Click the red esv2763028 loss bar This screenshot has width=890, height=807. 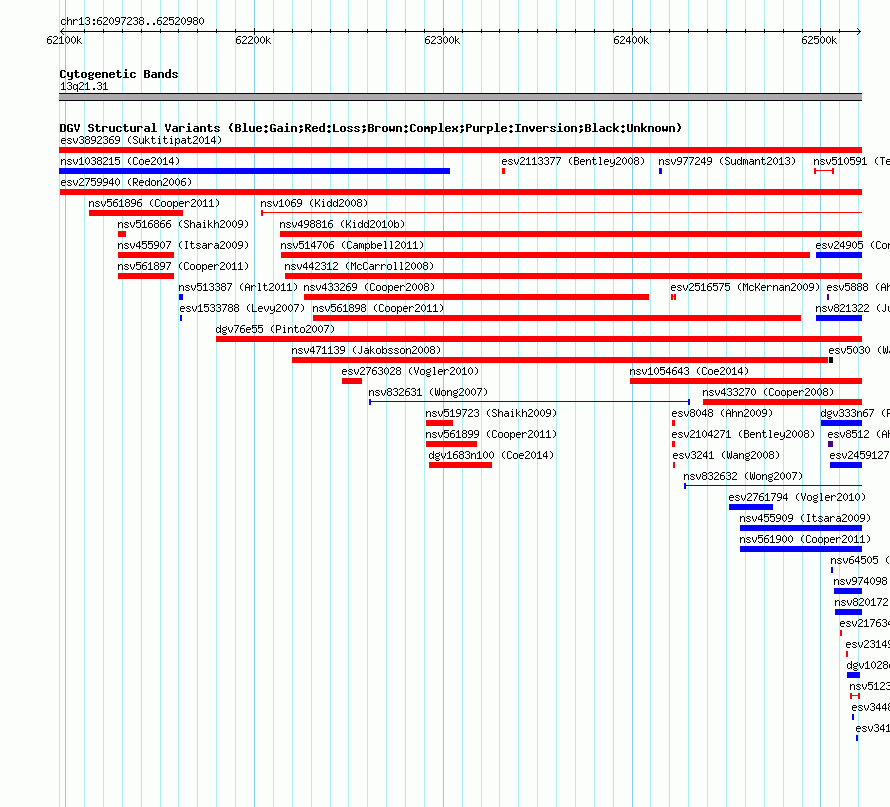point(352,381)
